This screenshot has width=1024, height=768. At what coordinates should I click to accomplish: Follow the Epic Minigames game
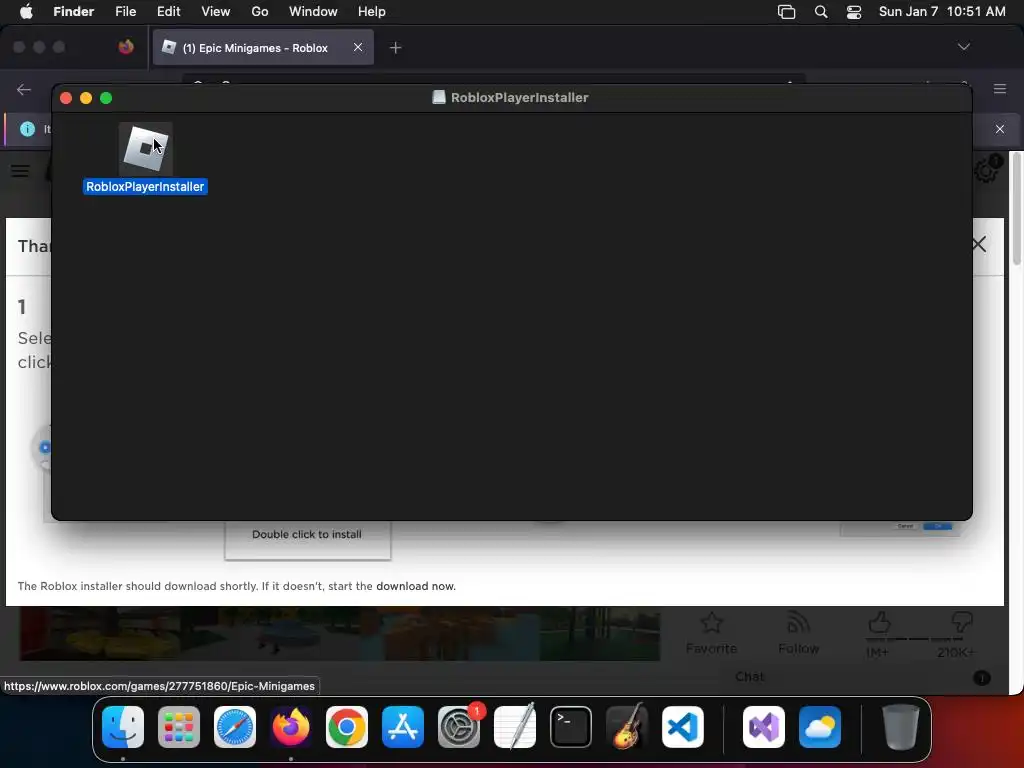pos(798,633)
